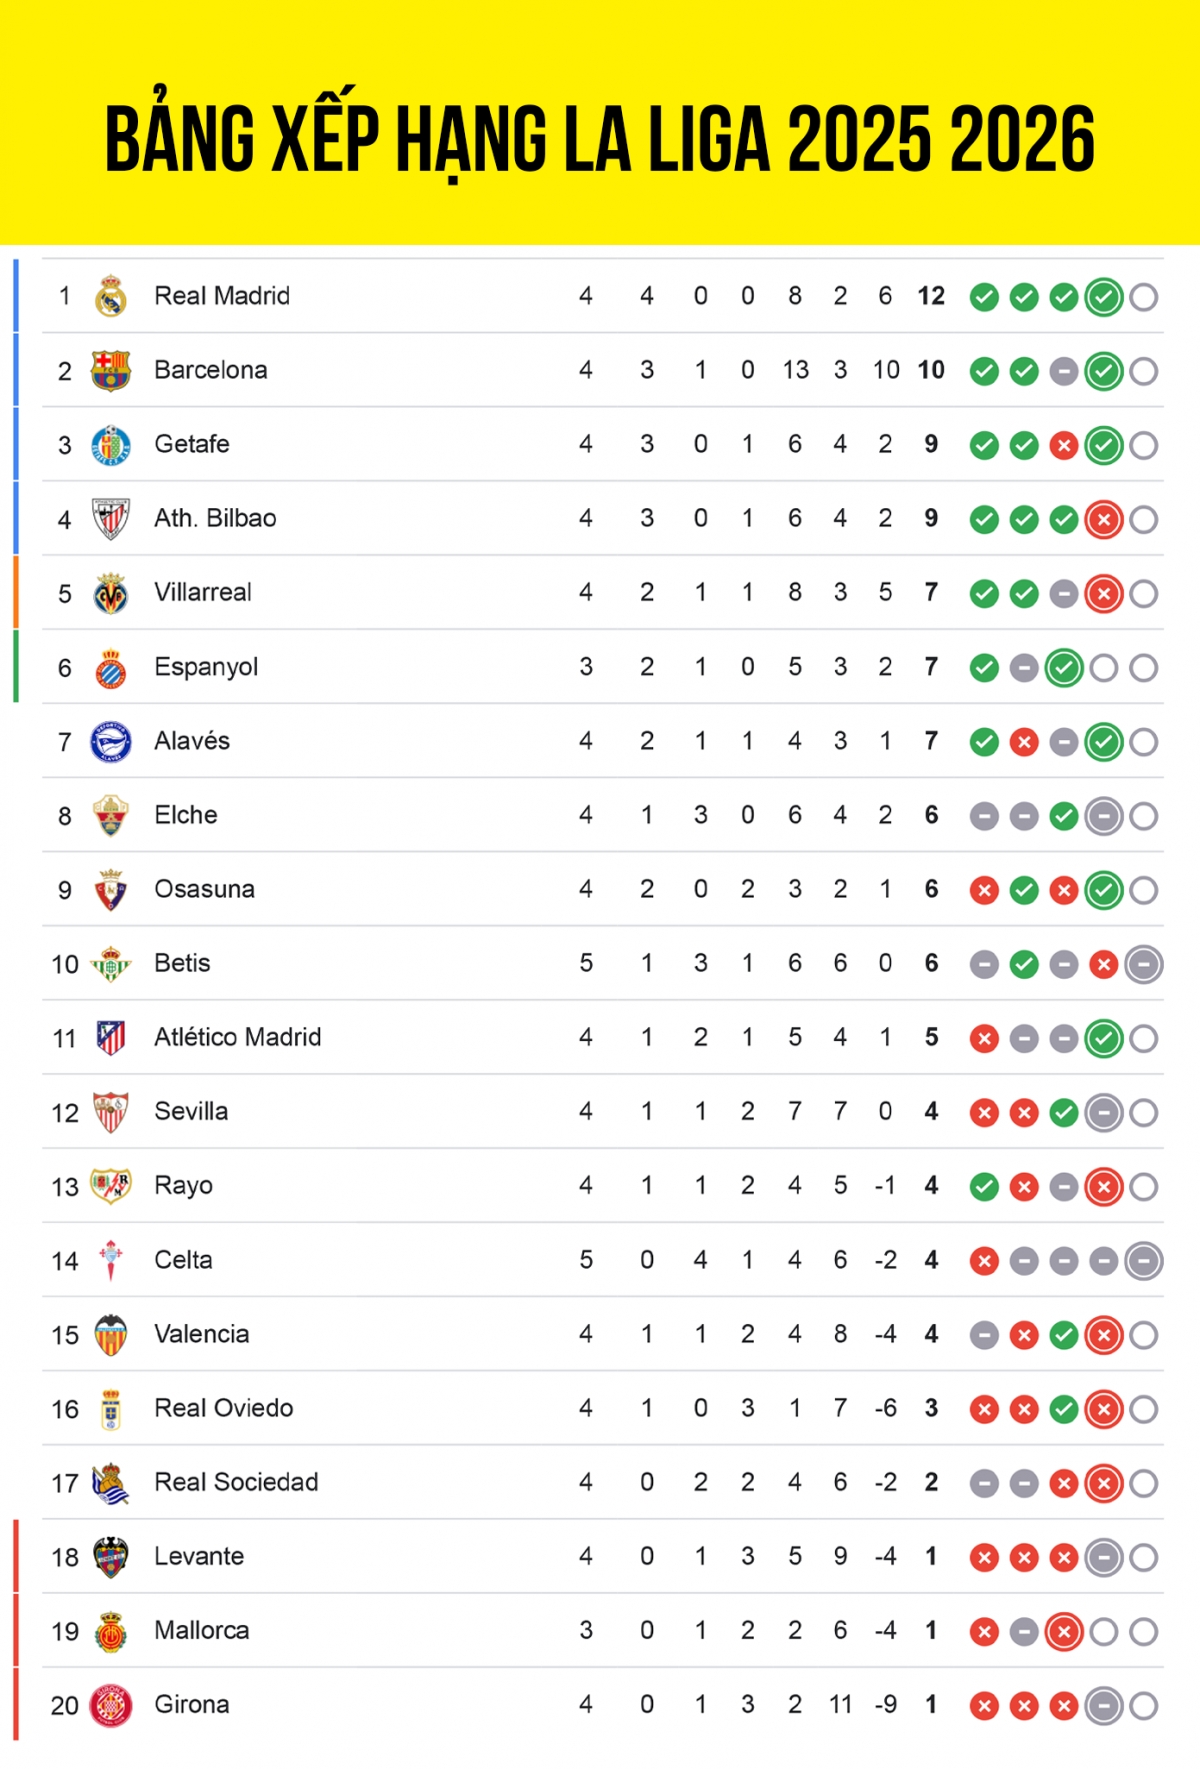Open the Osasuna team name link
The width and height of the screenshot is (1200, 1769).
point(204,889)
